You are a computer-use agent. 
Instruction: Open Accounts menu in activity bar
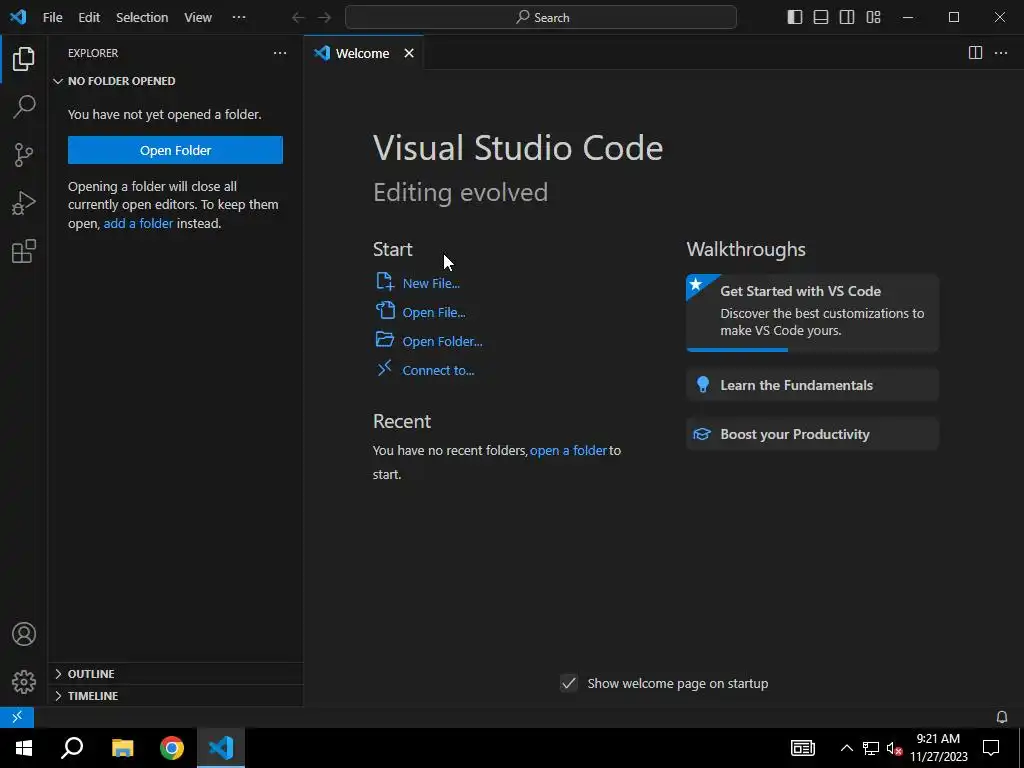click(24, 634)
